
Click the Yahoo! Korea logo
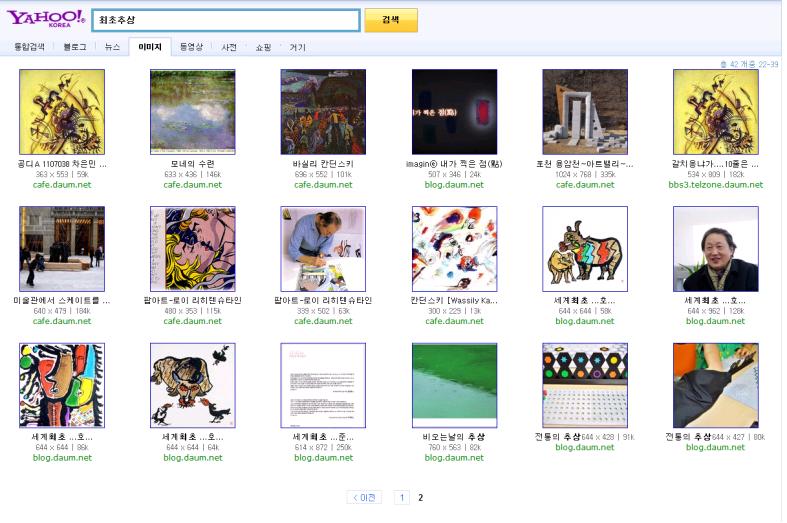tap(46, 19)
